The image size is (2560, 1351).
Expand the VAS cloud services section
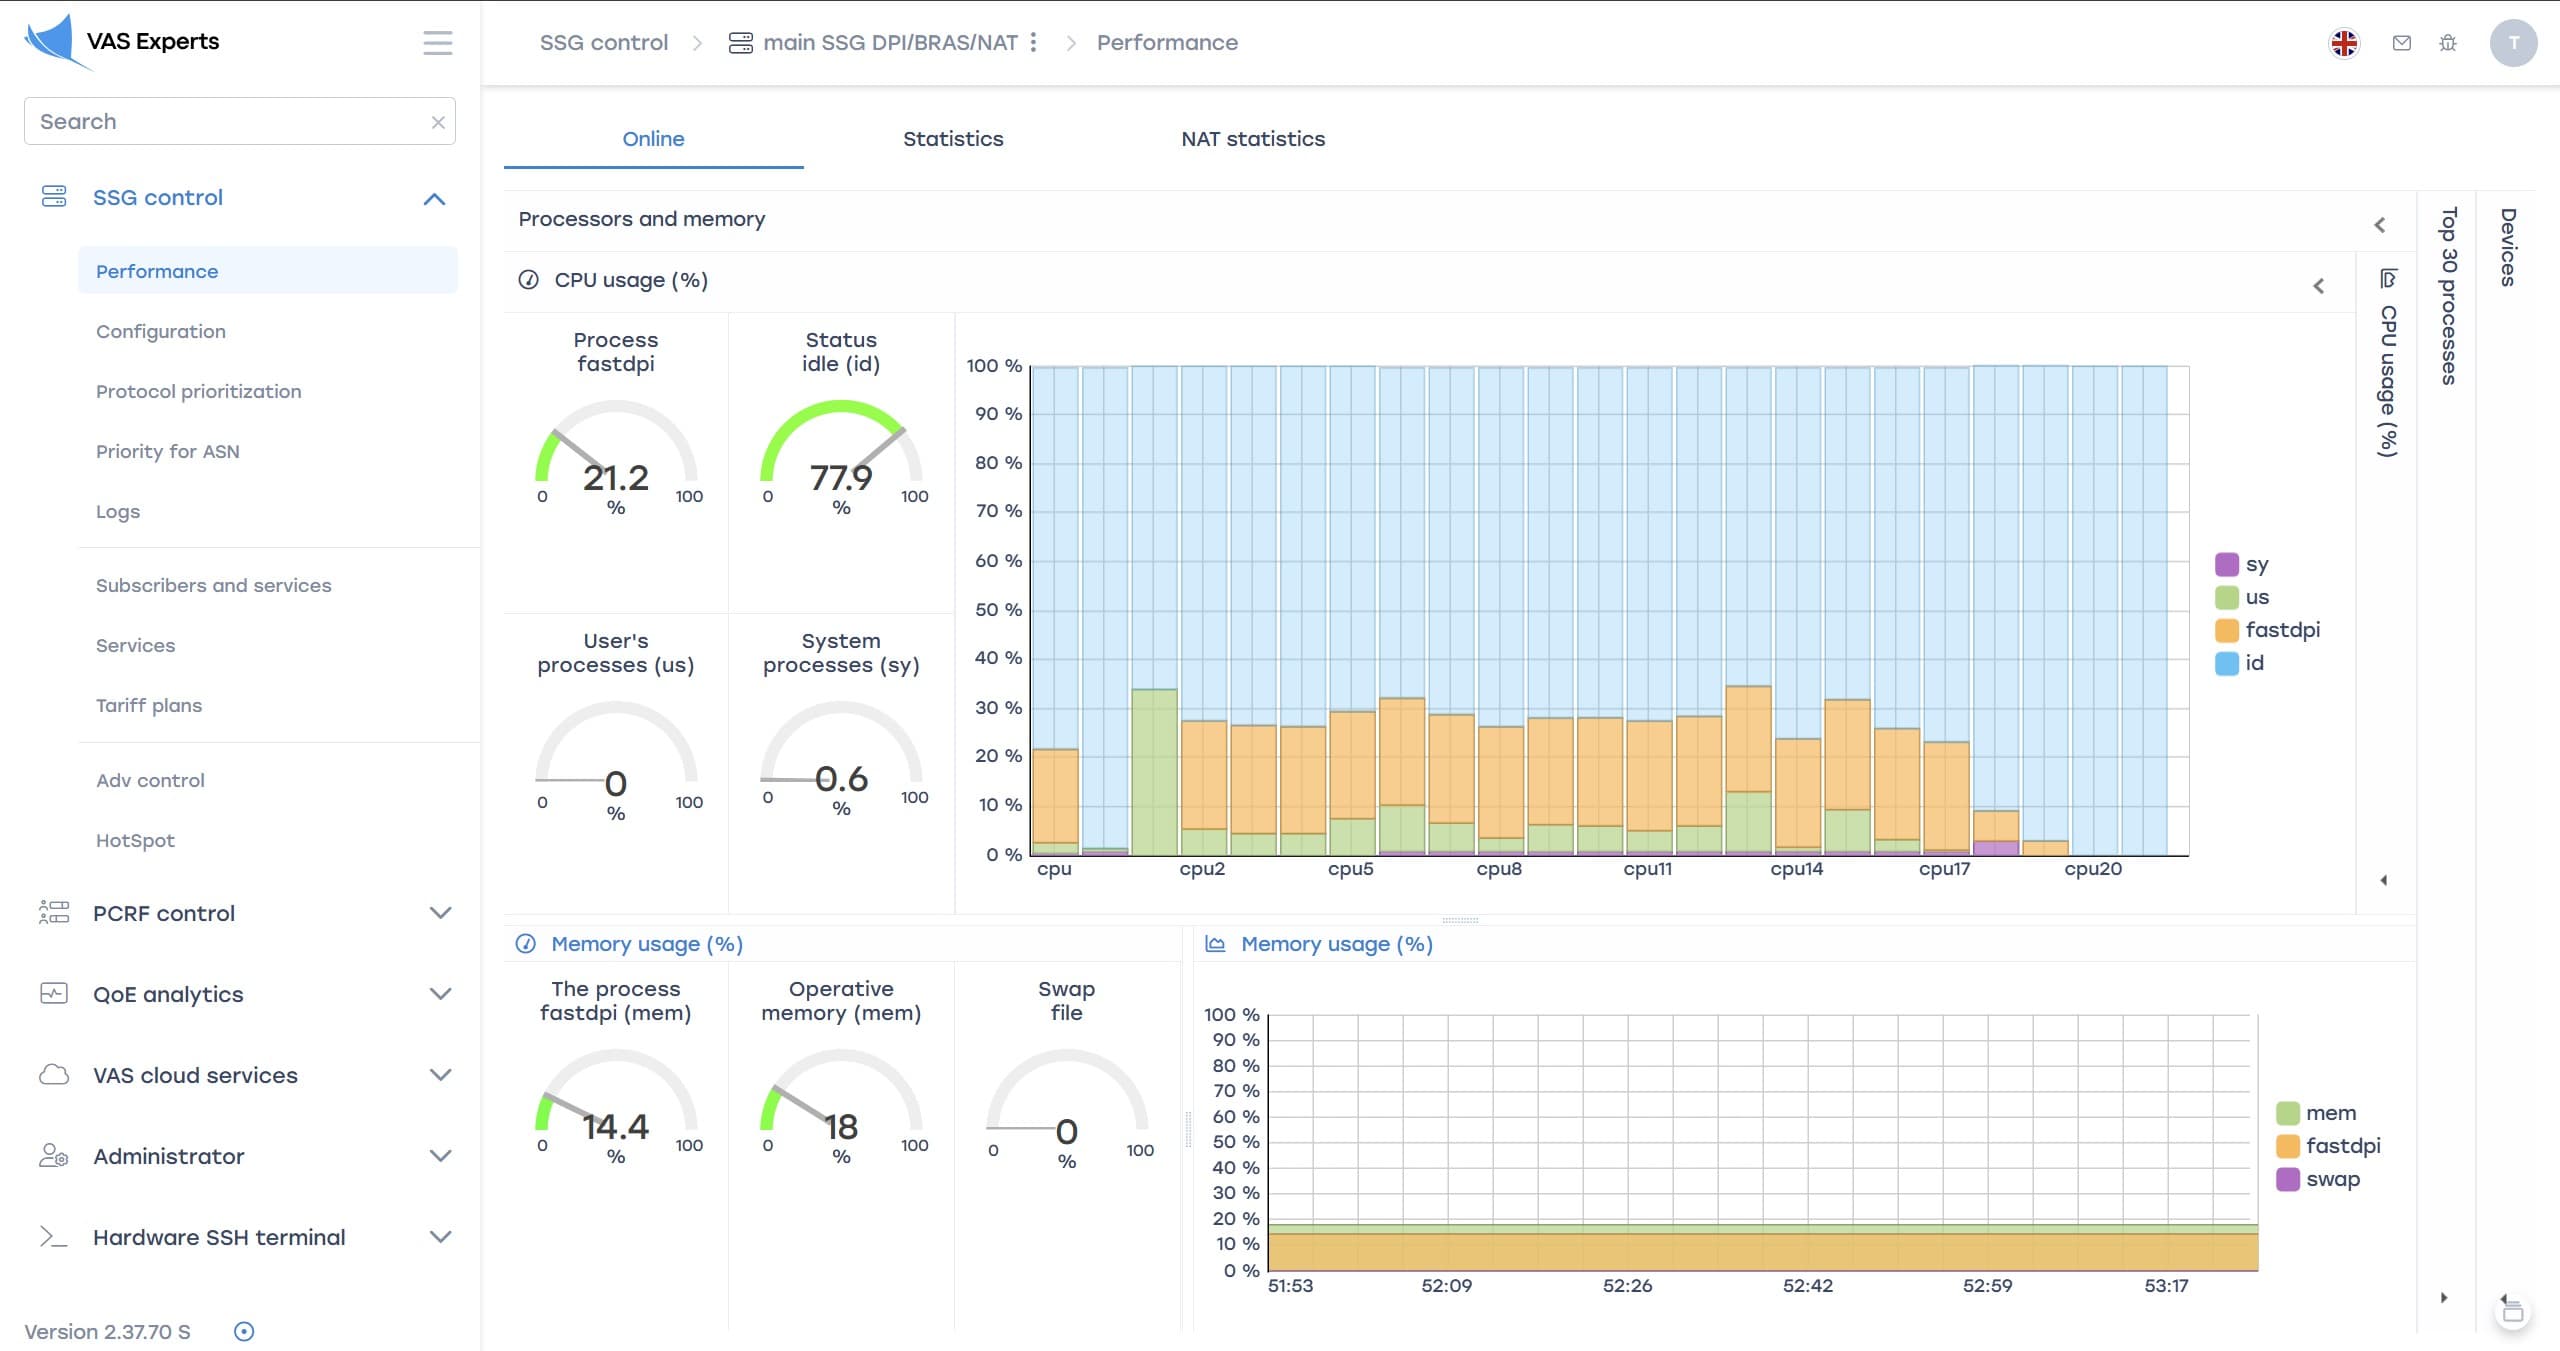coord(440,1075)
